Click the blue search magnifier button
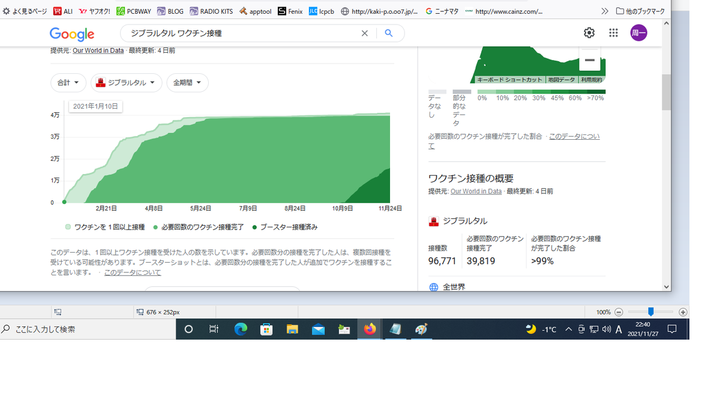Image resolution: width=720 pixels, height=405 pixels. pos(389,33)
